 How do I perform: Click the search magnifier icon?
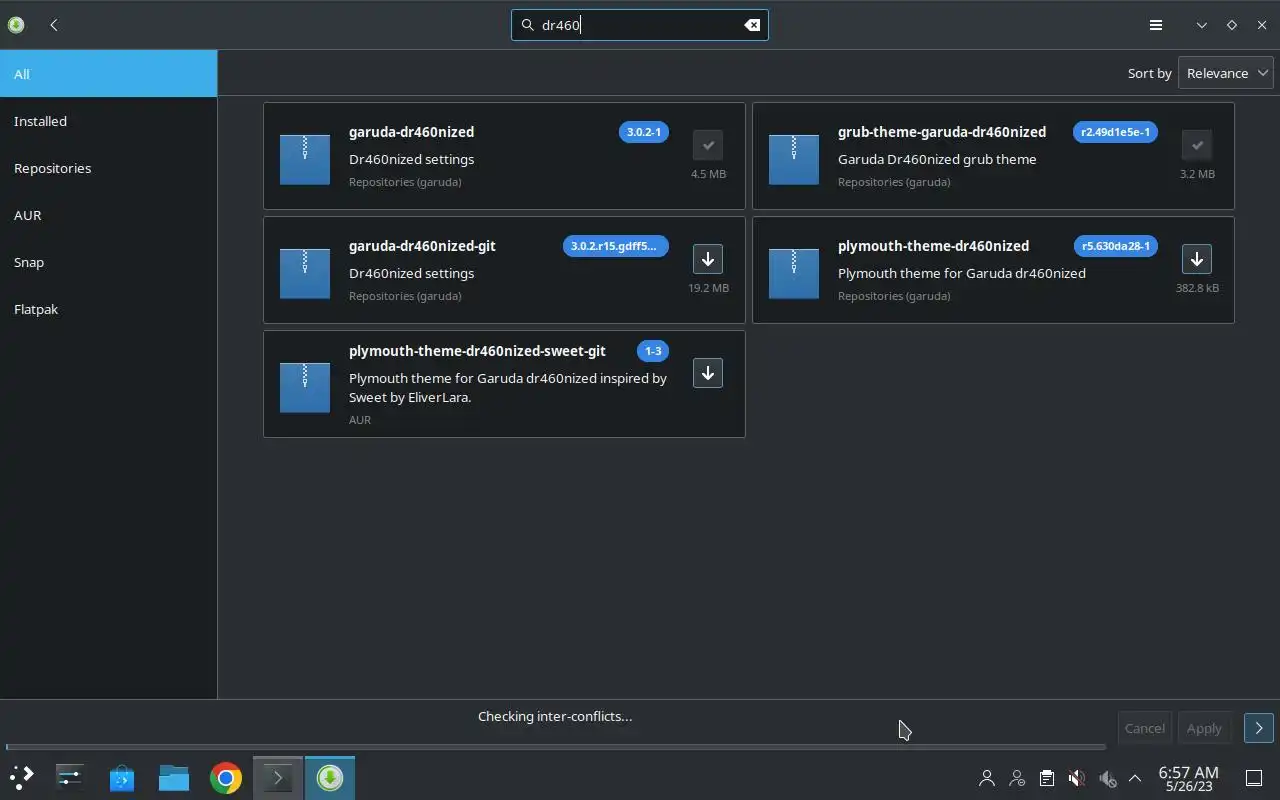528,25
